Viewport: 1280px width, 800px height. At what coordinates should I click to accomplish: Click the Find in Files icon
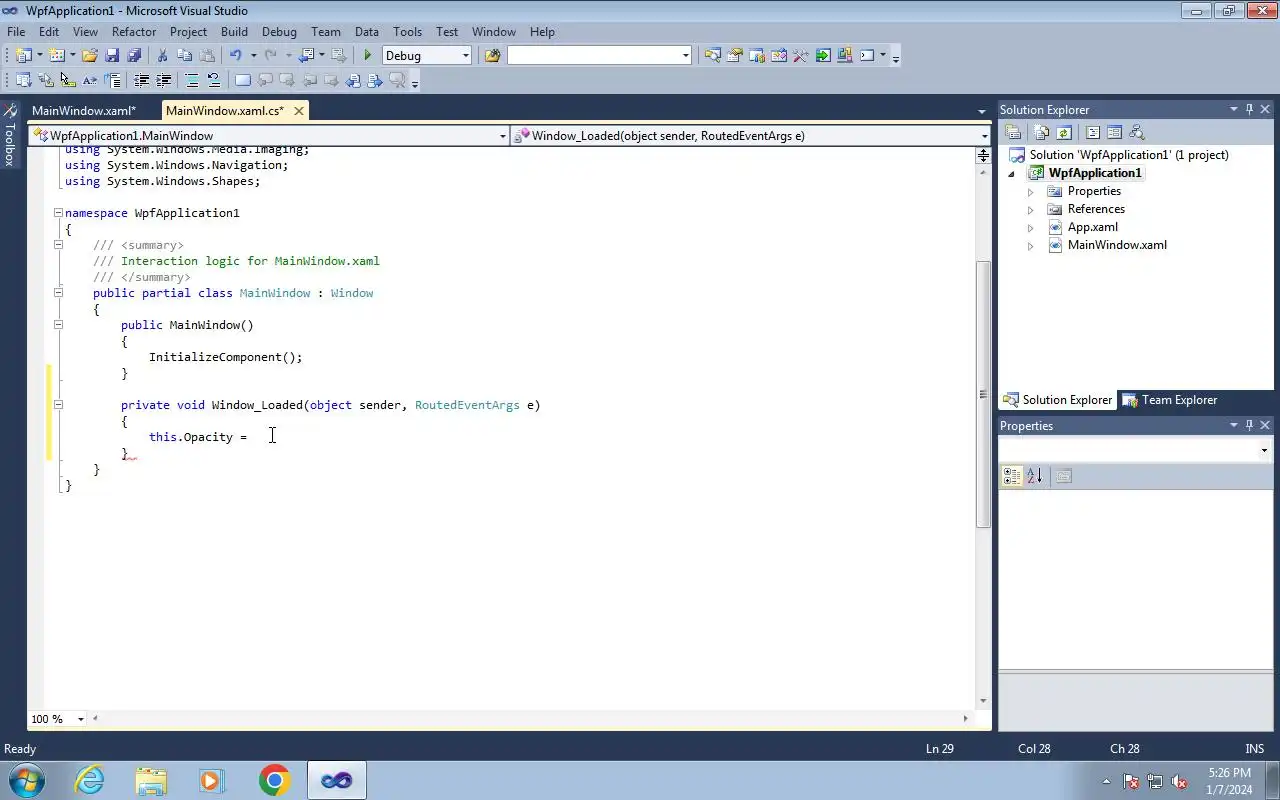[492, 56]
